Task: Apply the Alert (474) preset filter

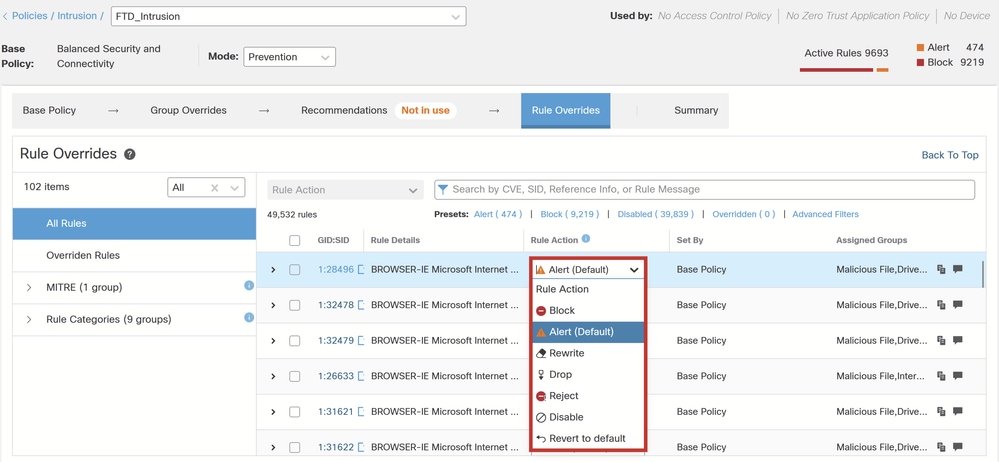Action: tap(498, 214)
